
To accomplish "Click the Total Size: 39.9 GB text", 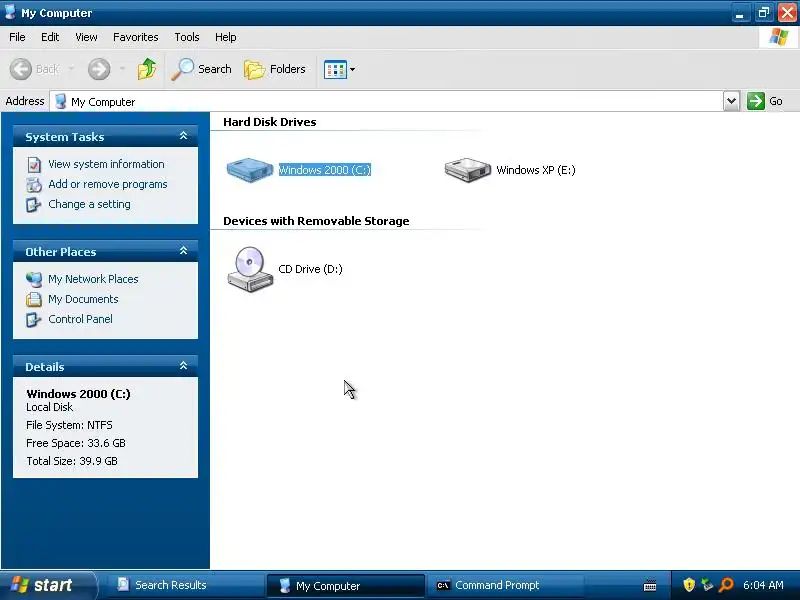I will coord(72,461).
